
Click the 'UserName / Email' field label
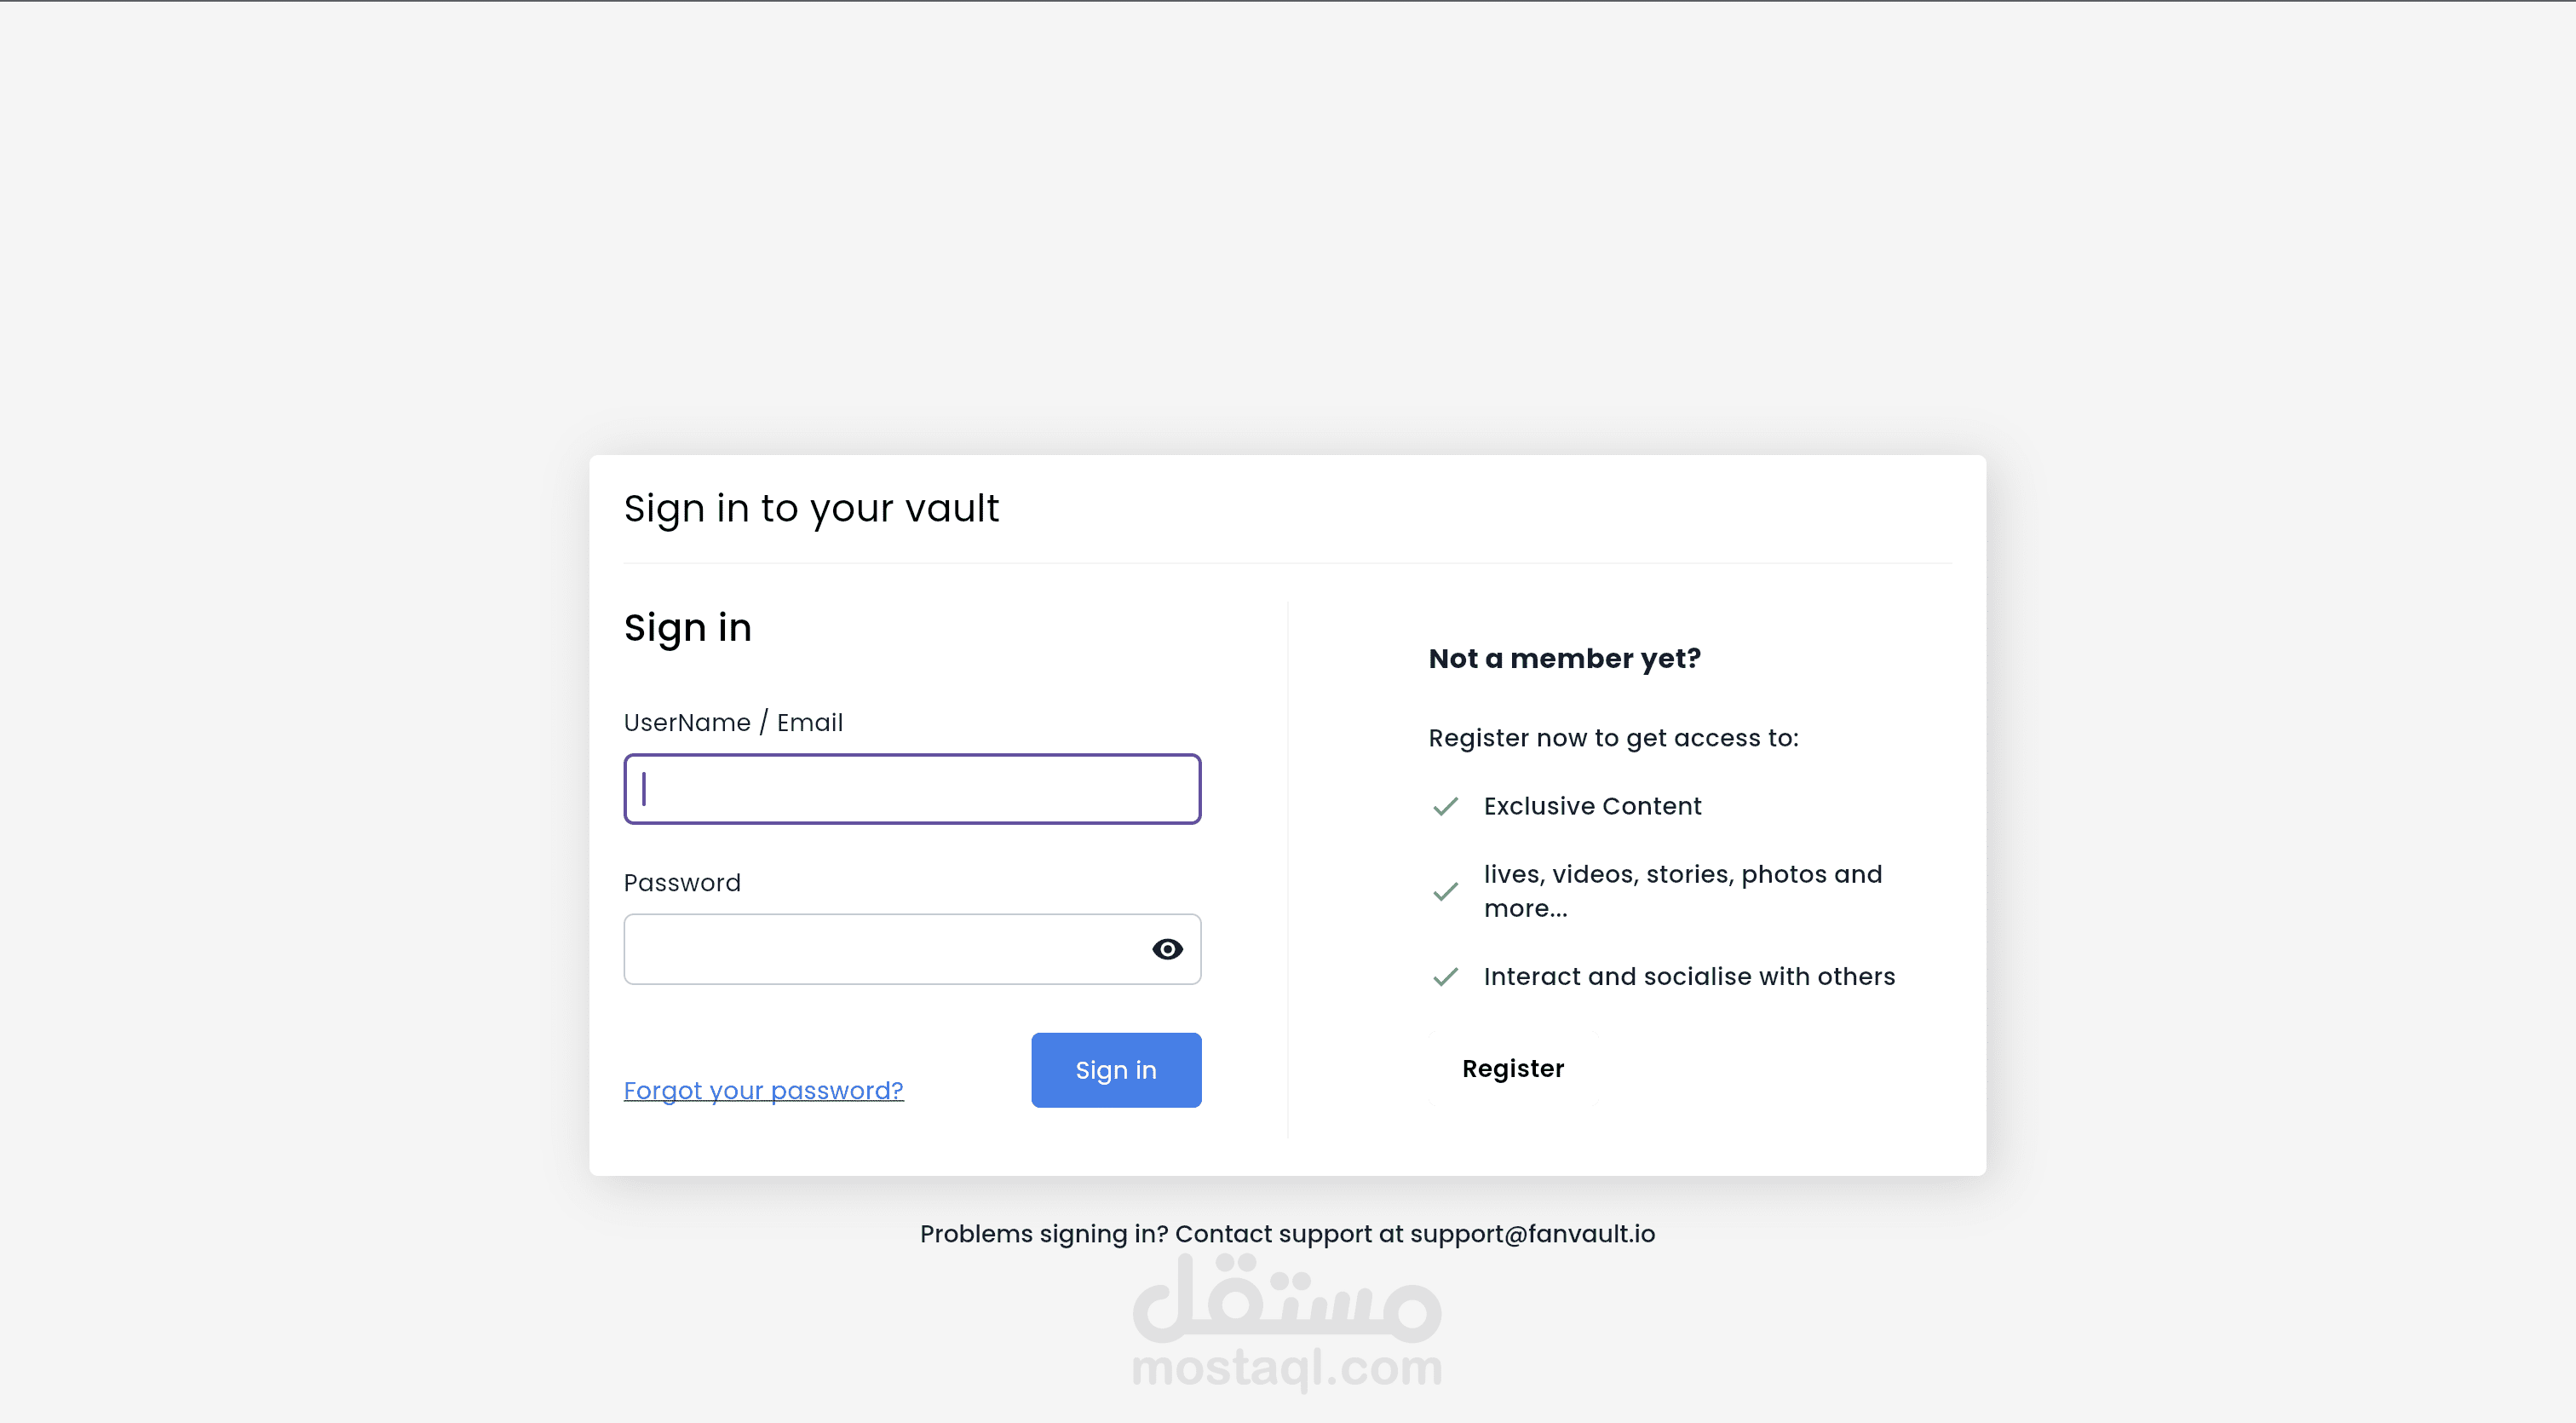coord(733,722)
